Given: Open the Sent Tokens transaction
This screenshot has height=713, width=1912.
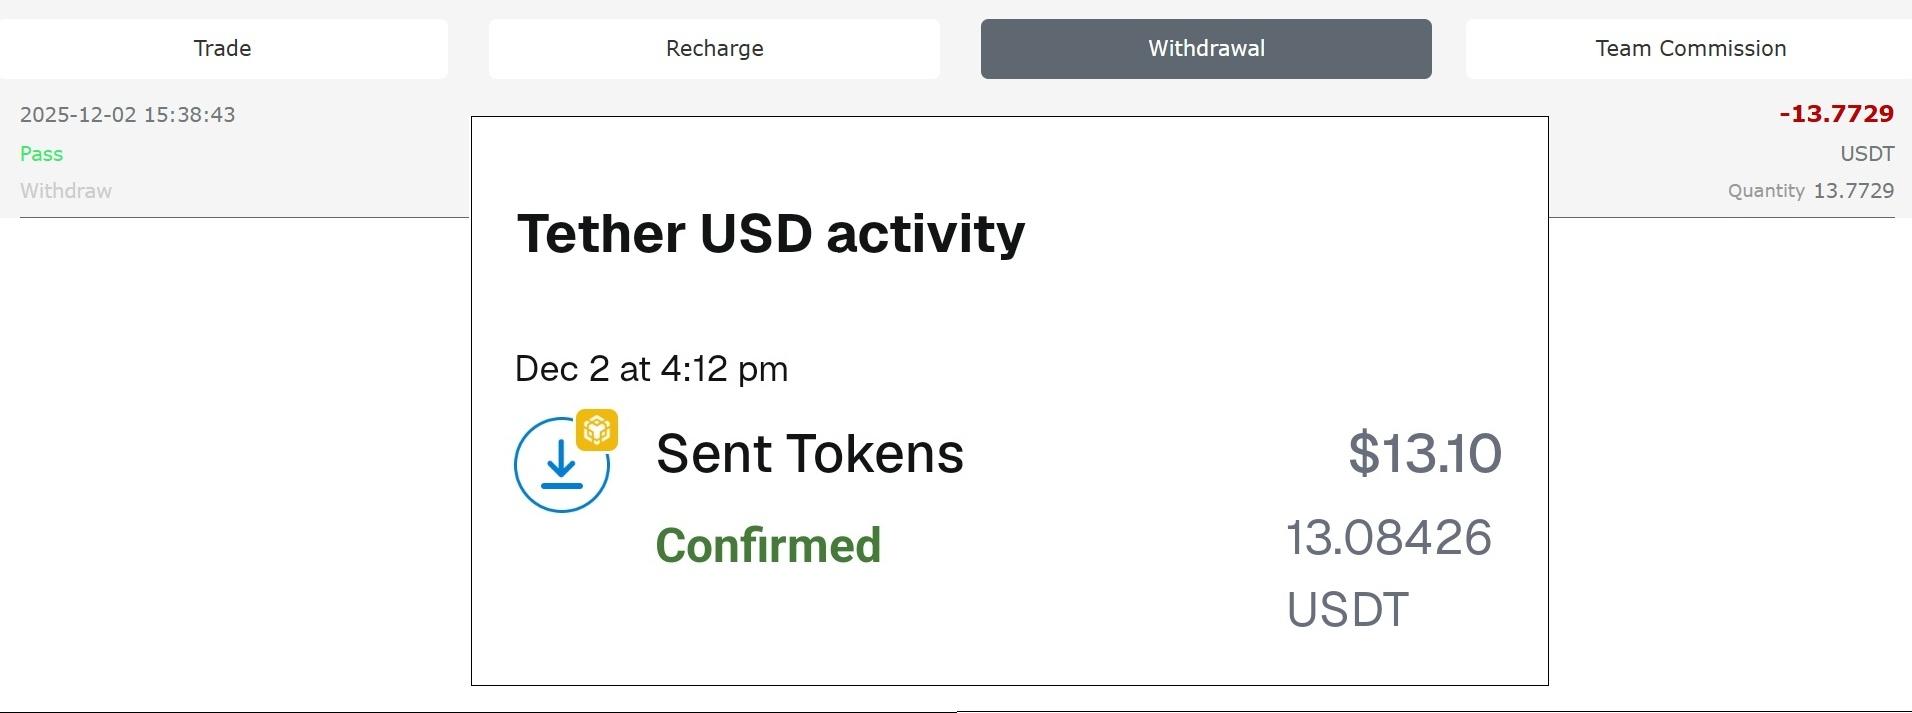Looking at the screenshot, I should [x=809, y=453].
